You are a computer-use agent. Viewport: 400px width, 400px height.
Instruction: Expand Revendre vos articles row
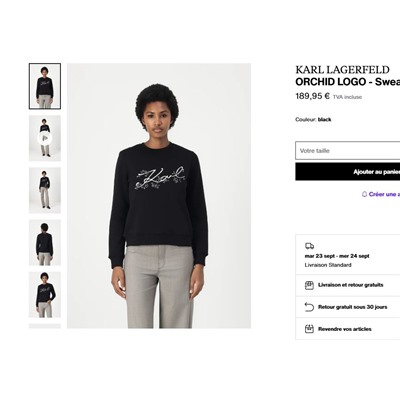coord(348,329)
